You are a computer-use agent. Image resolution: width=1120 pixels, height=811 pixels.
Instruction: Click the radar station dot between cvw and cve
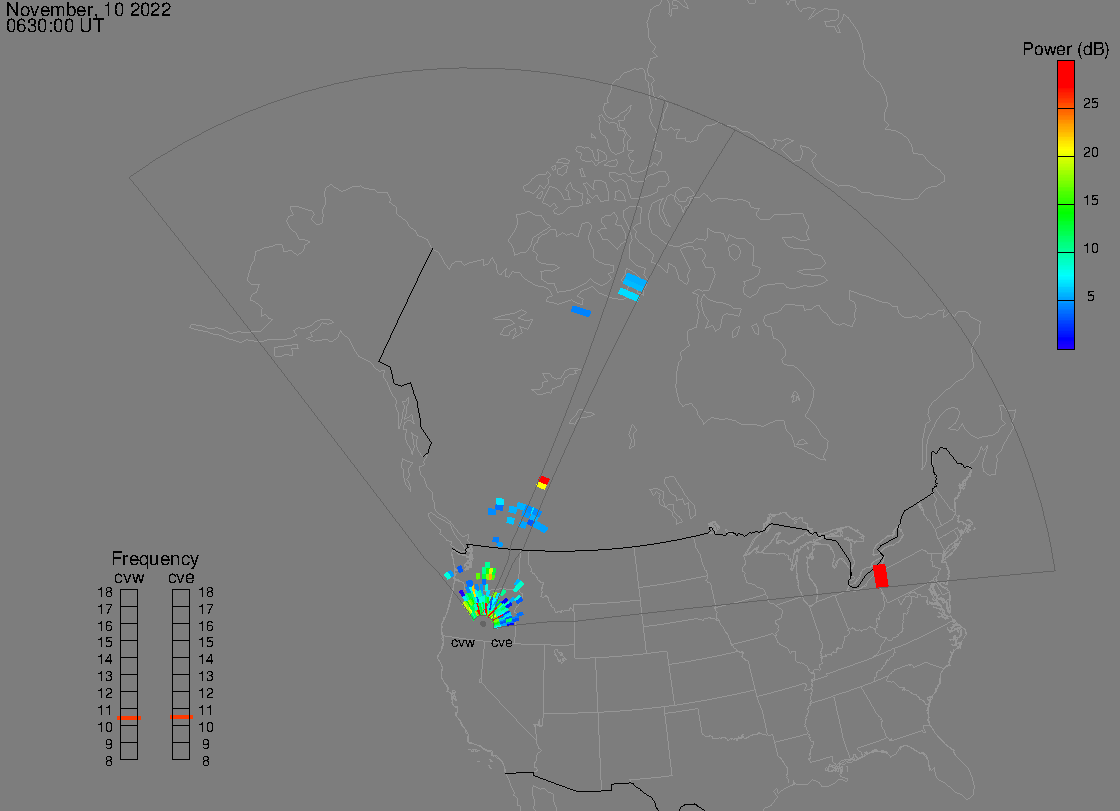click(483, 624)
